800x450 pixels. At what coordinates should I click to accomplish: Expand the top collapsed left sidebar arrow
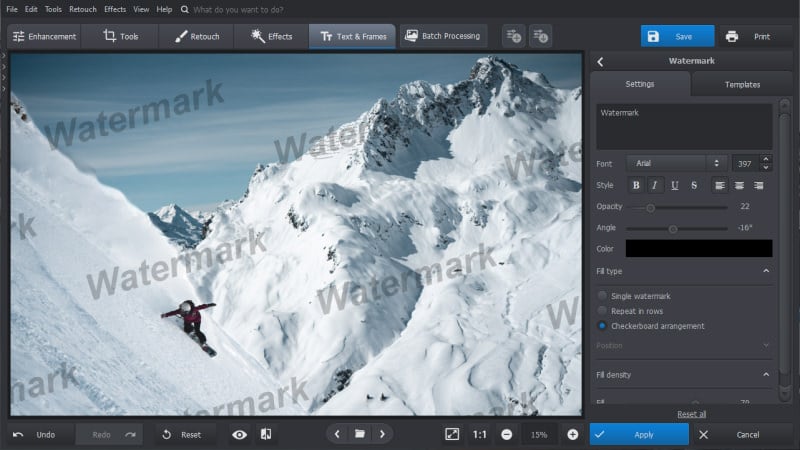tap(3, 56)
